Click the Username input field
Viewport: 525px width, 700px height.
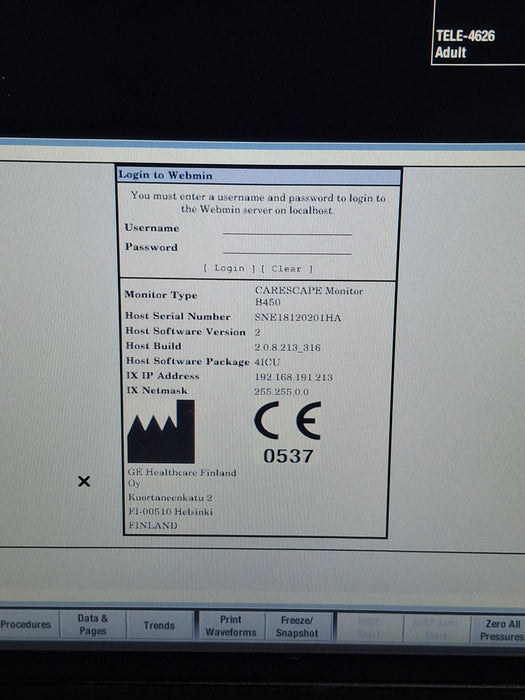coord(287,229)
